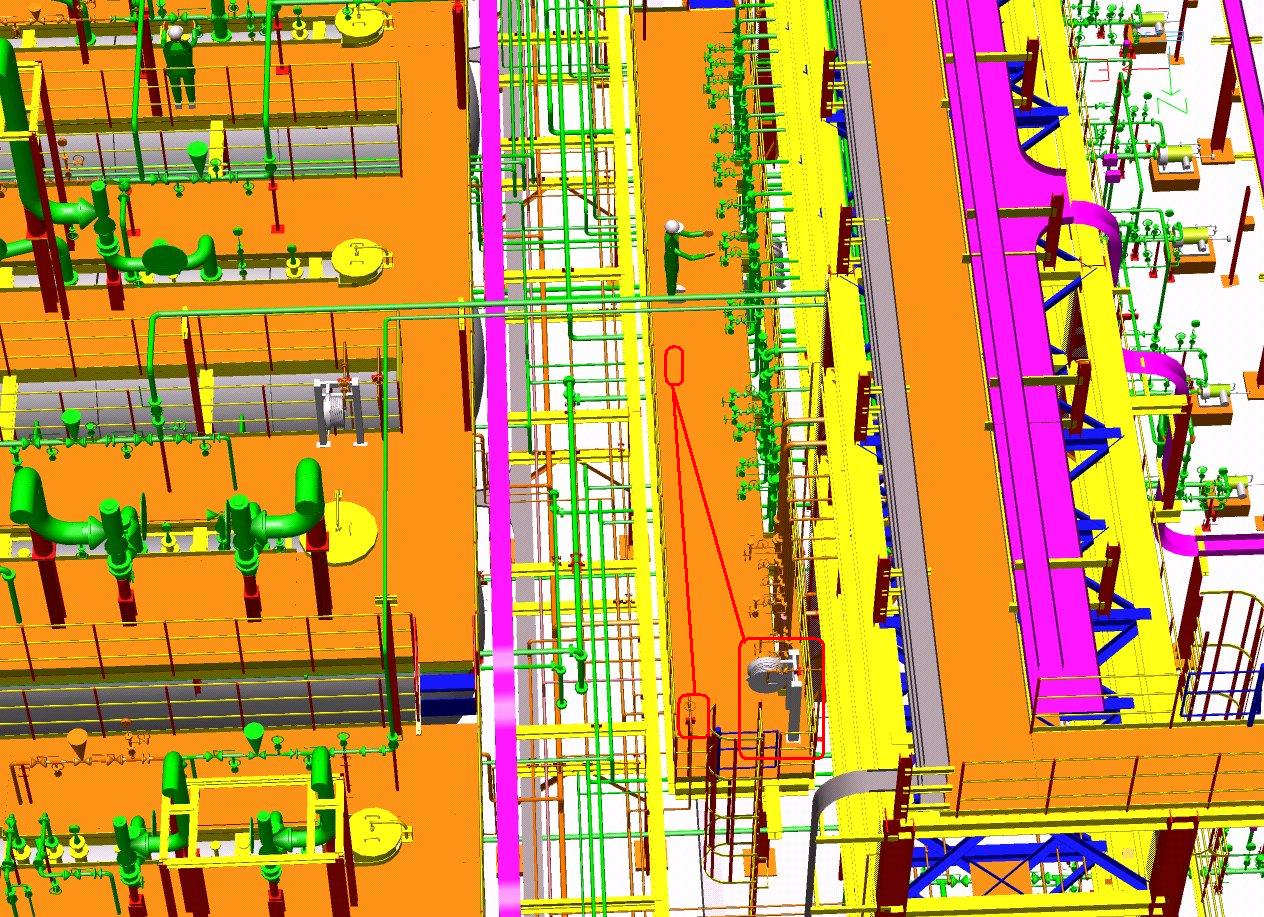Click the small red oval marker on walkway
This screenshot has height=917, width=1264.
pyautogui.click(x=674, y=365)
